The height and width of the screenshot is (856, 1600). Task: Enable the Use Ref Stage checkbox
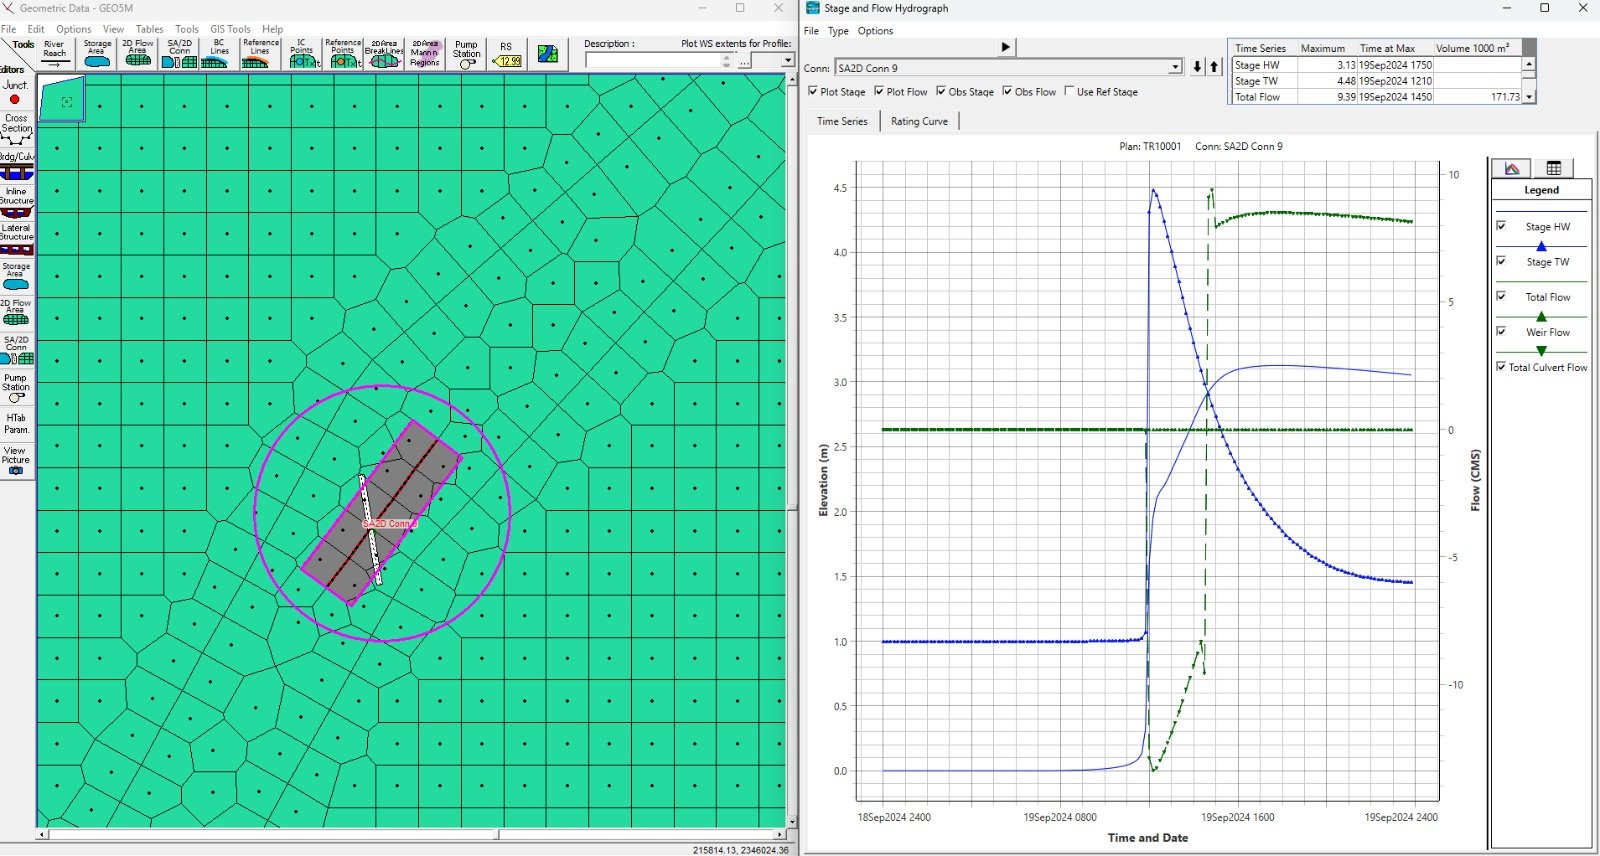1069,91
